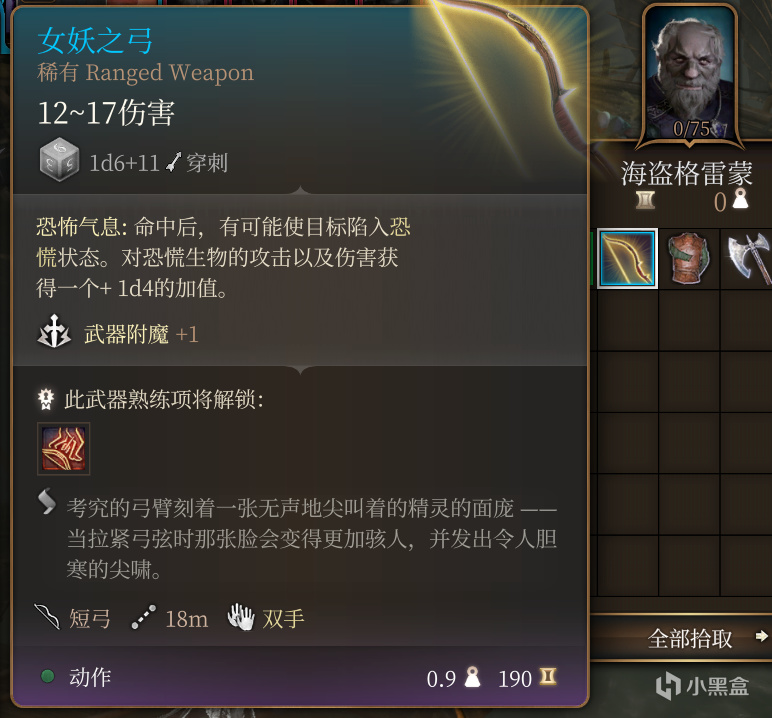
Task: Click the gold coin icon beside 190
Action: (x=548, y=677)
